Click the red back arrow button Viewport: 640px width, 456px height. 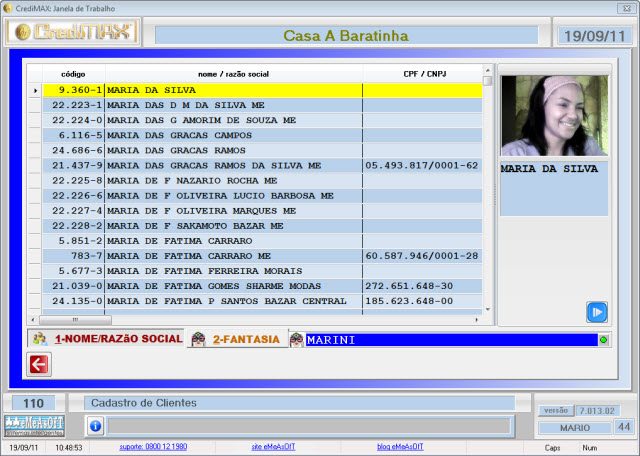(x=39, y=365)
